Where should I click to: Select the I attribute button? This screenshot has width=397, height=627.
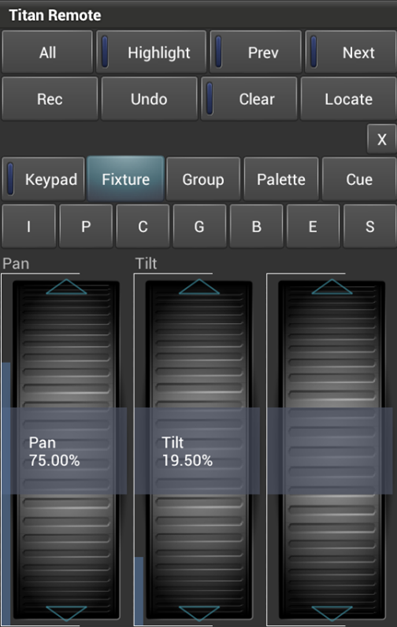click(x=29, y=226)
